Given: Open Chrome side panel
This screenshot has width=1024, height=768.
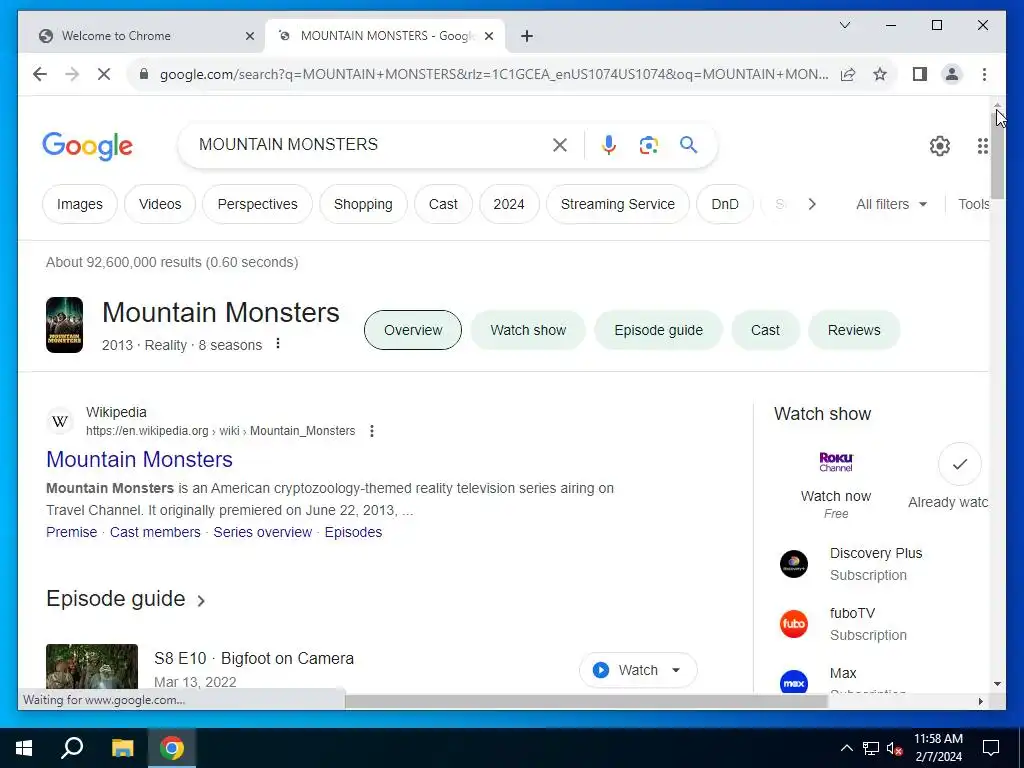Looking at the screenshot, I should coord(920,74).
